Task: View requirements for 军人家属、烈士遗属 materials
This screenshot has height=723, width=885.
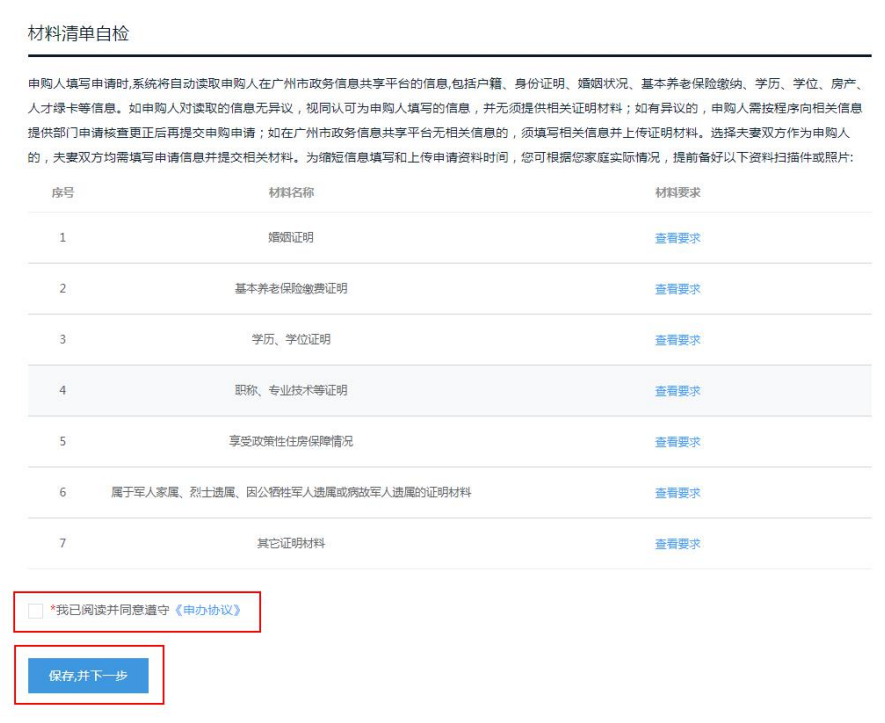Action: pyautogui.click(x=677, y=493)
